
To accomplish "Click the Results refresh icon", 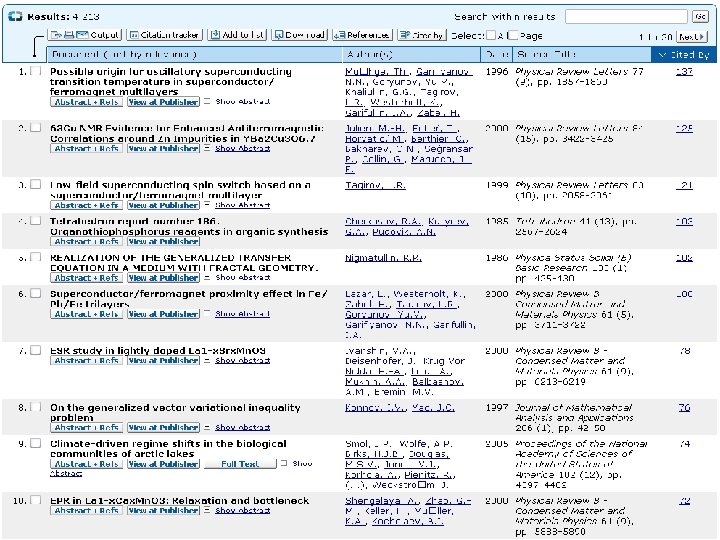I will (15, 17).
